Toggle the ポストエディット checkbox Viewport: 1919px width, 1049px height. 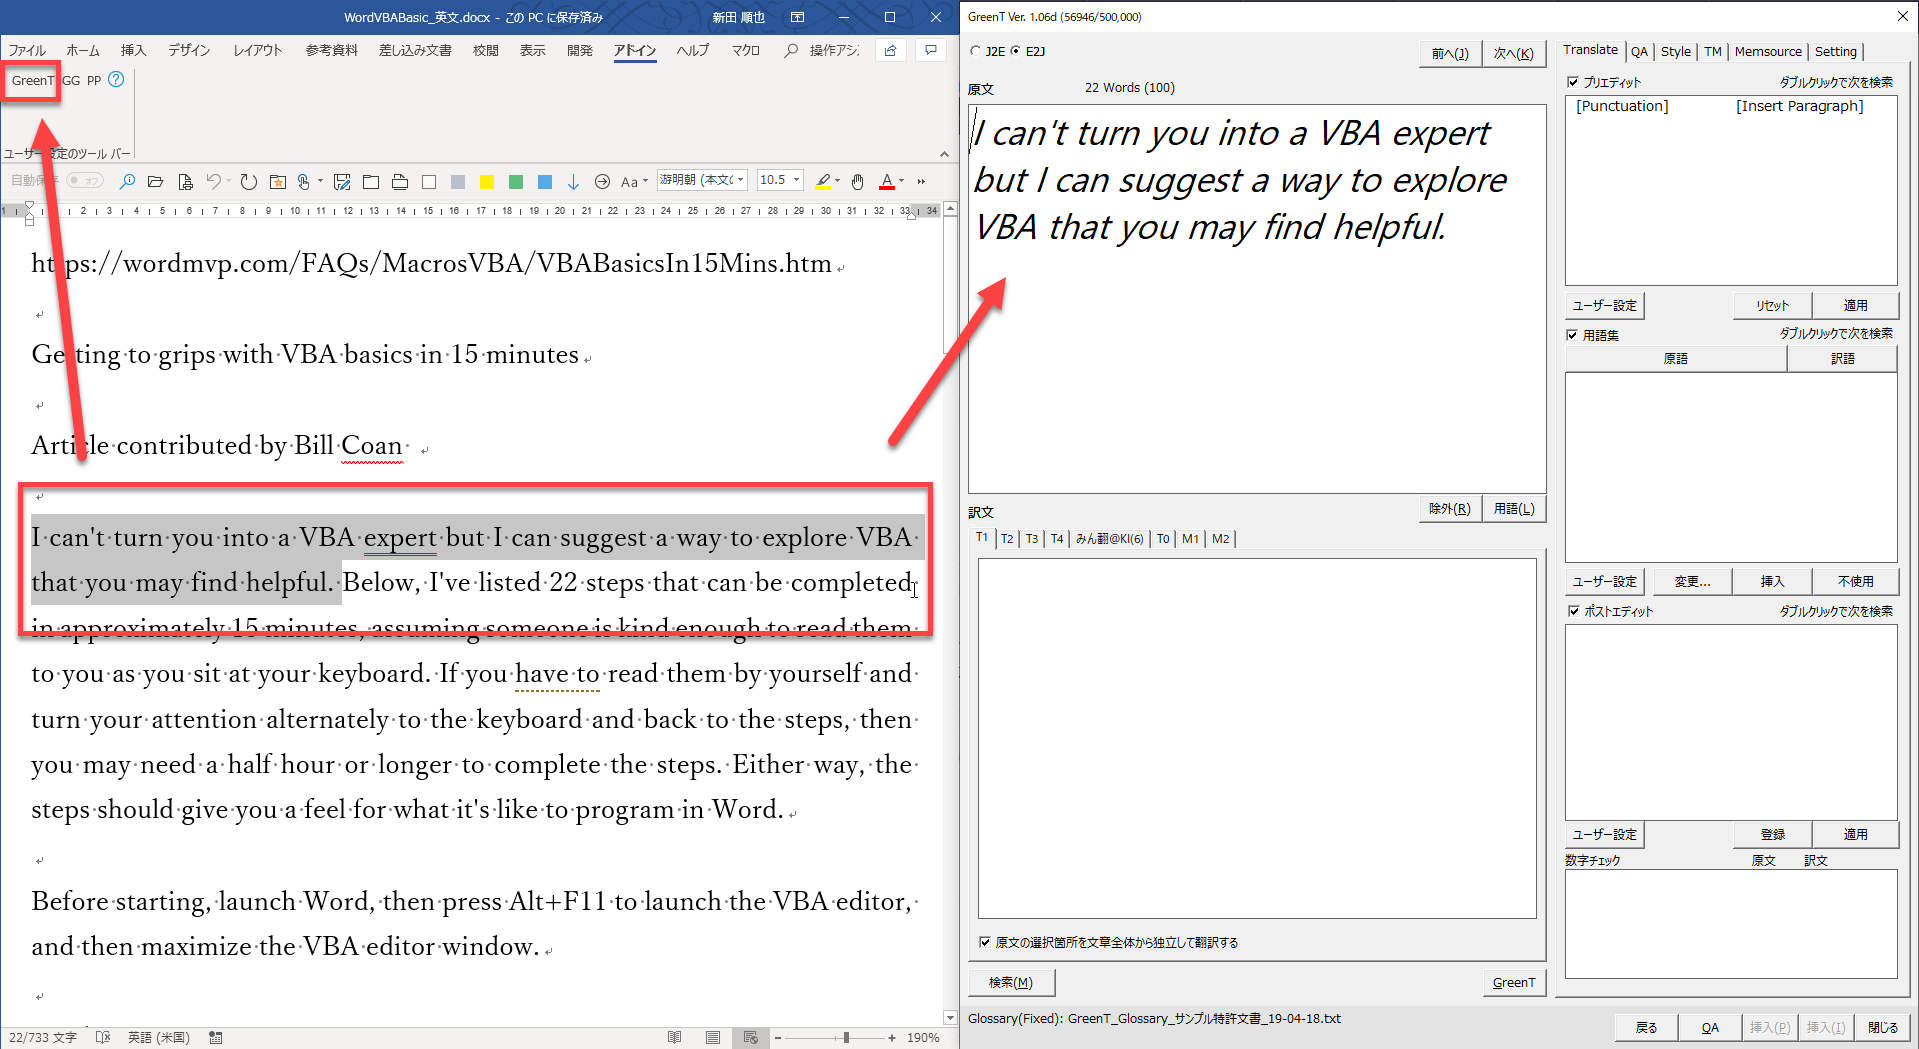click(x=1573, y=611)
